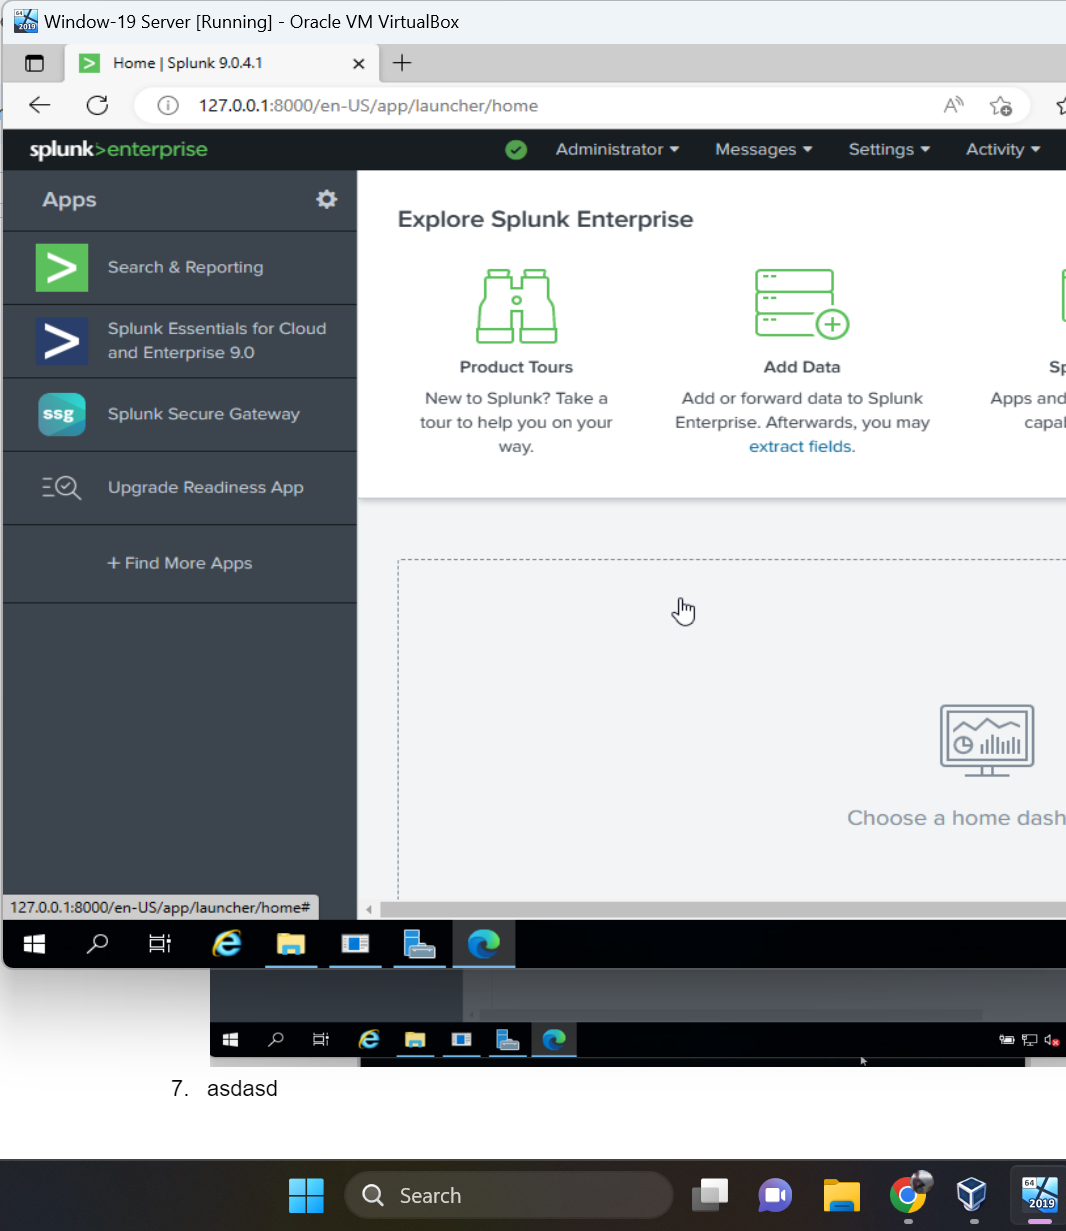Click the Product Tours binoculars icon
The width and height of the screenshot is (1066, 1231).
[516, 306]
